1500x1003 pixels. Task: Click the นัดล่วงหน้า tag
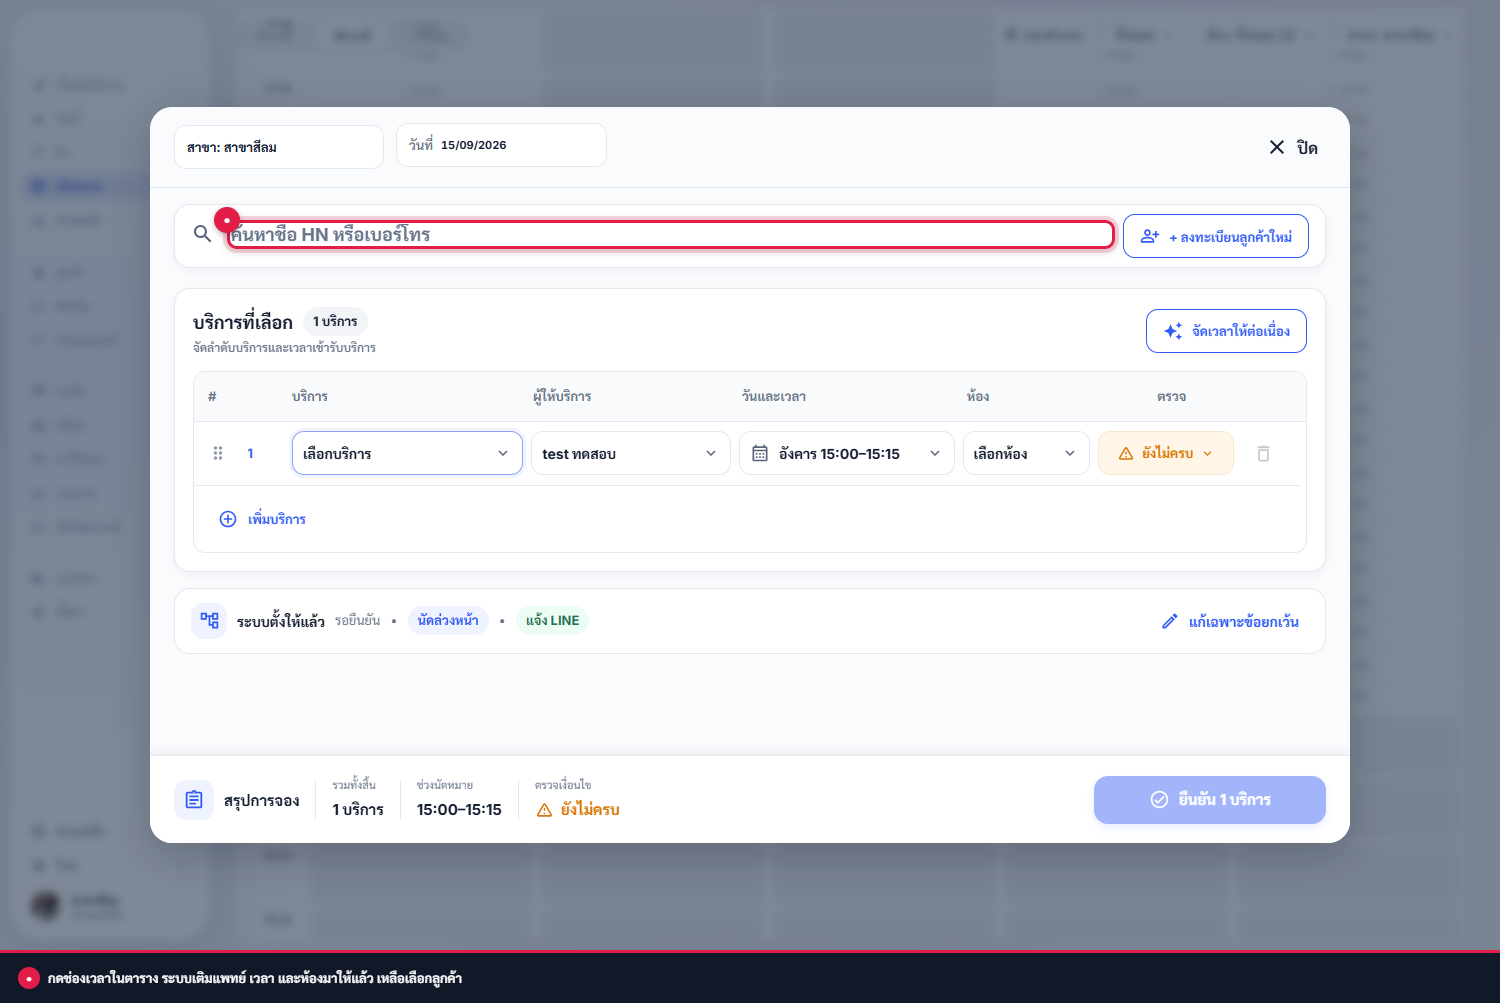(x=448, y=620)
